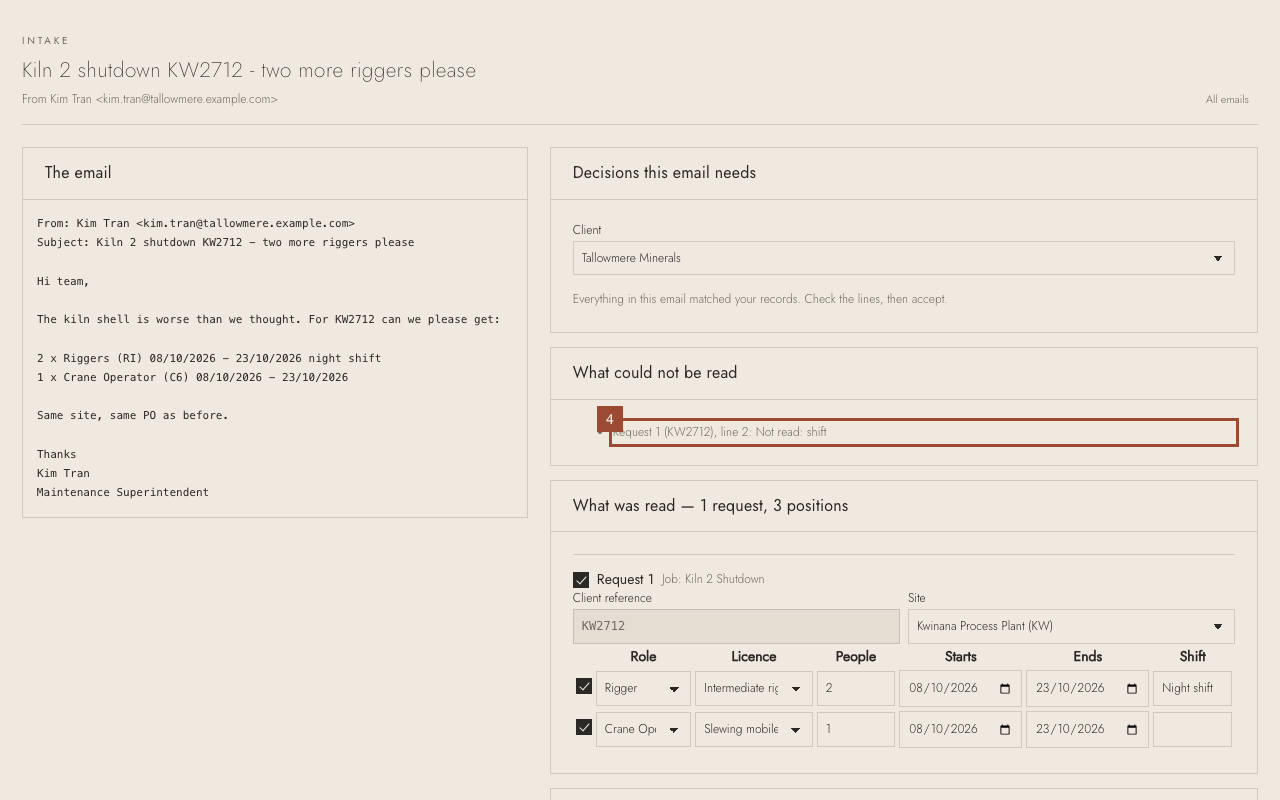Click the email line '1 x Crane Operator (C6)'
The width and height of the screenshot is (1280, 800).
pos(192,377)
